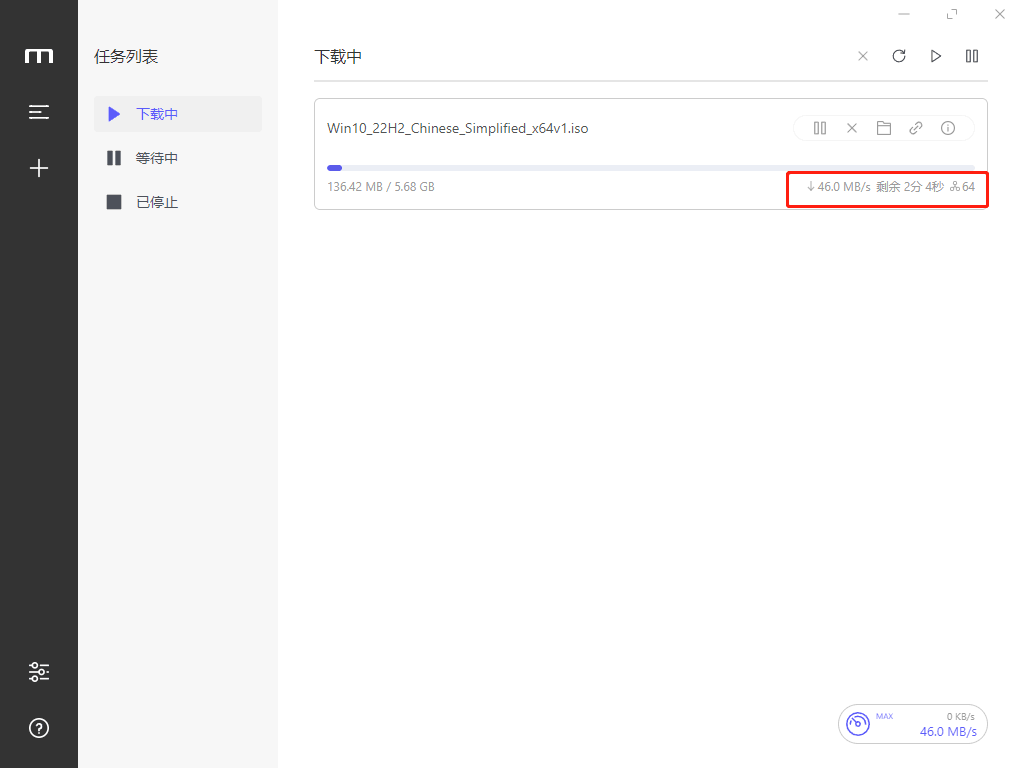Click the Win10 ISO download progress bar
Image resolution: width=1024 pixels, height=768 pixels.
click(650, 168)
